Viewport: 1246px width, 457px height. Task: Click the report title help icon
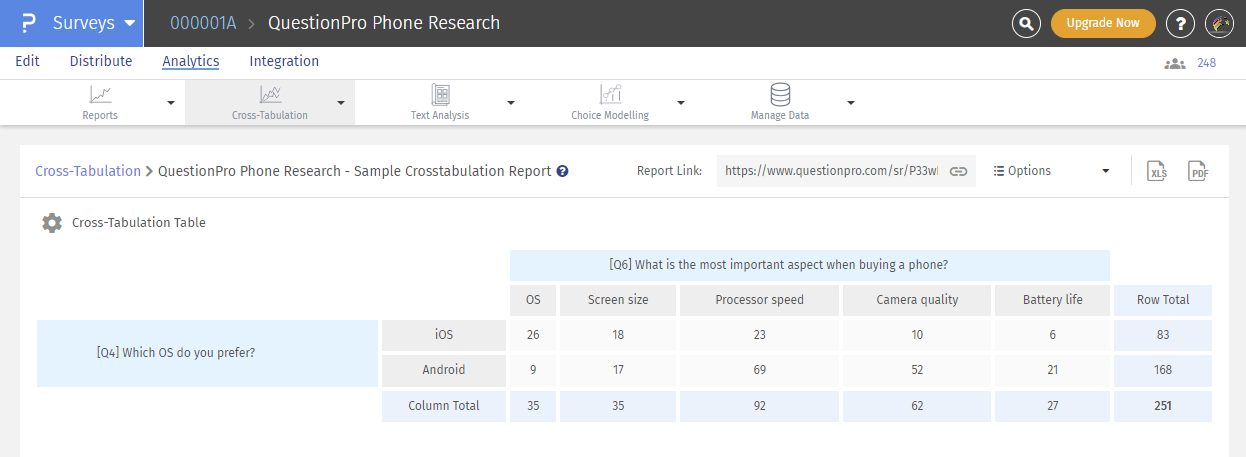pyautogui.click(x=563, y=171)
